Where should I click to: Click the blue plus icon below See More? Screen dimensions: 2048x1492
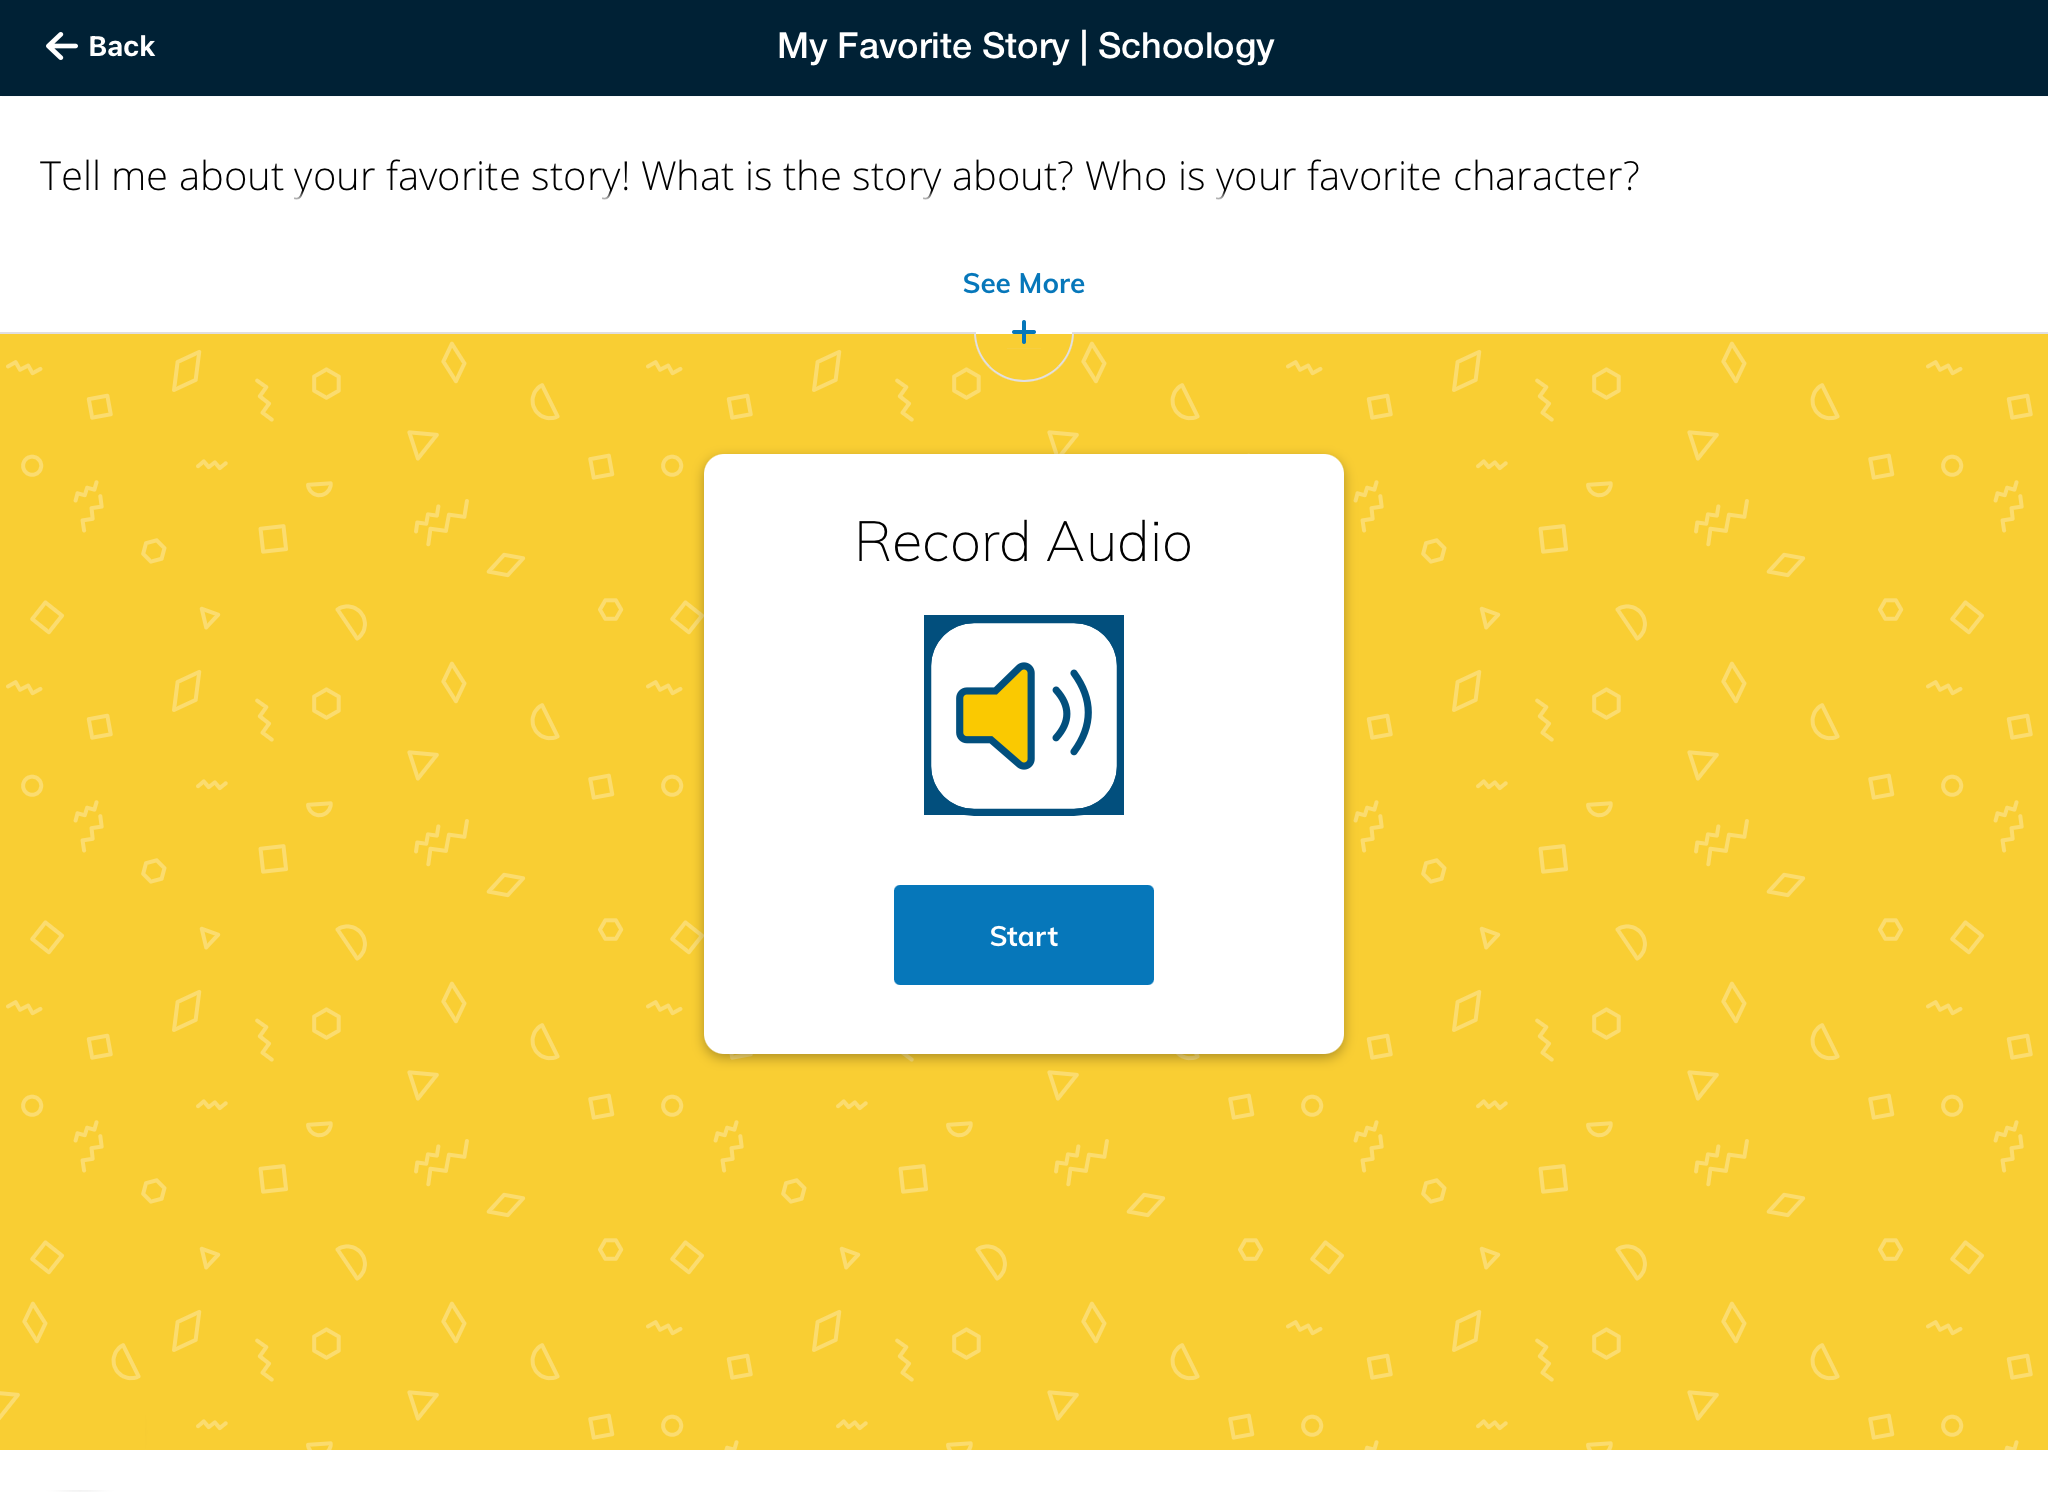[1023, 332]
